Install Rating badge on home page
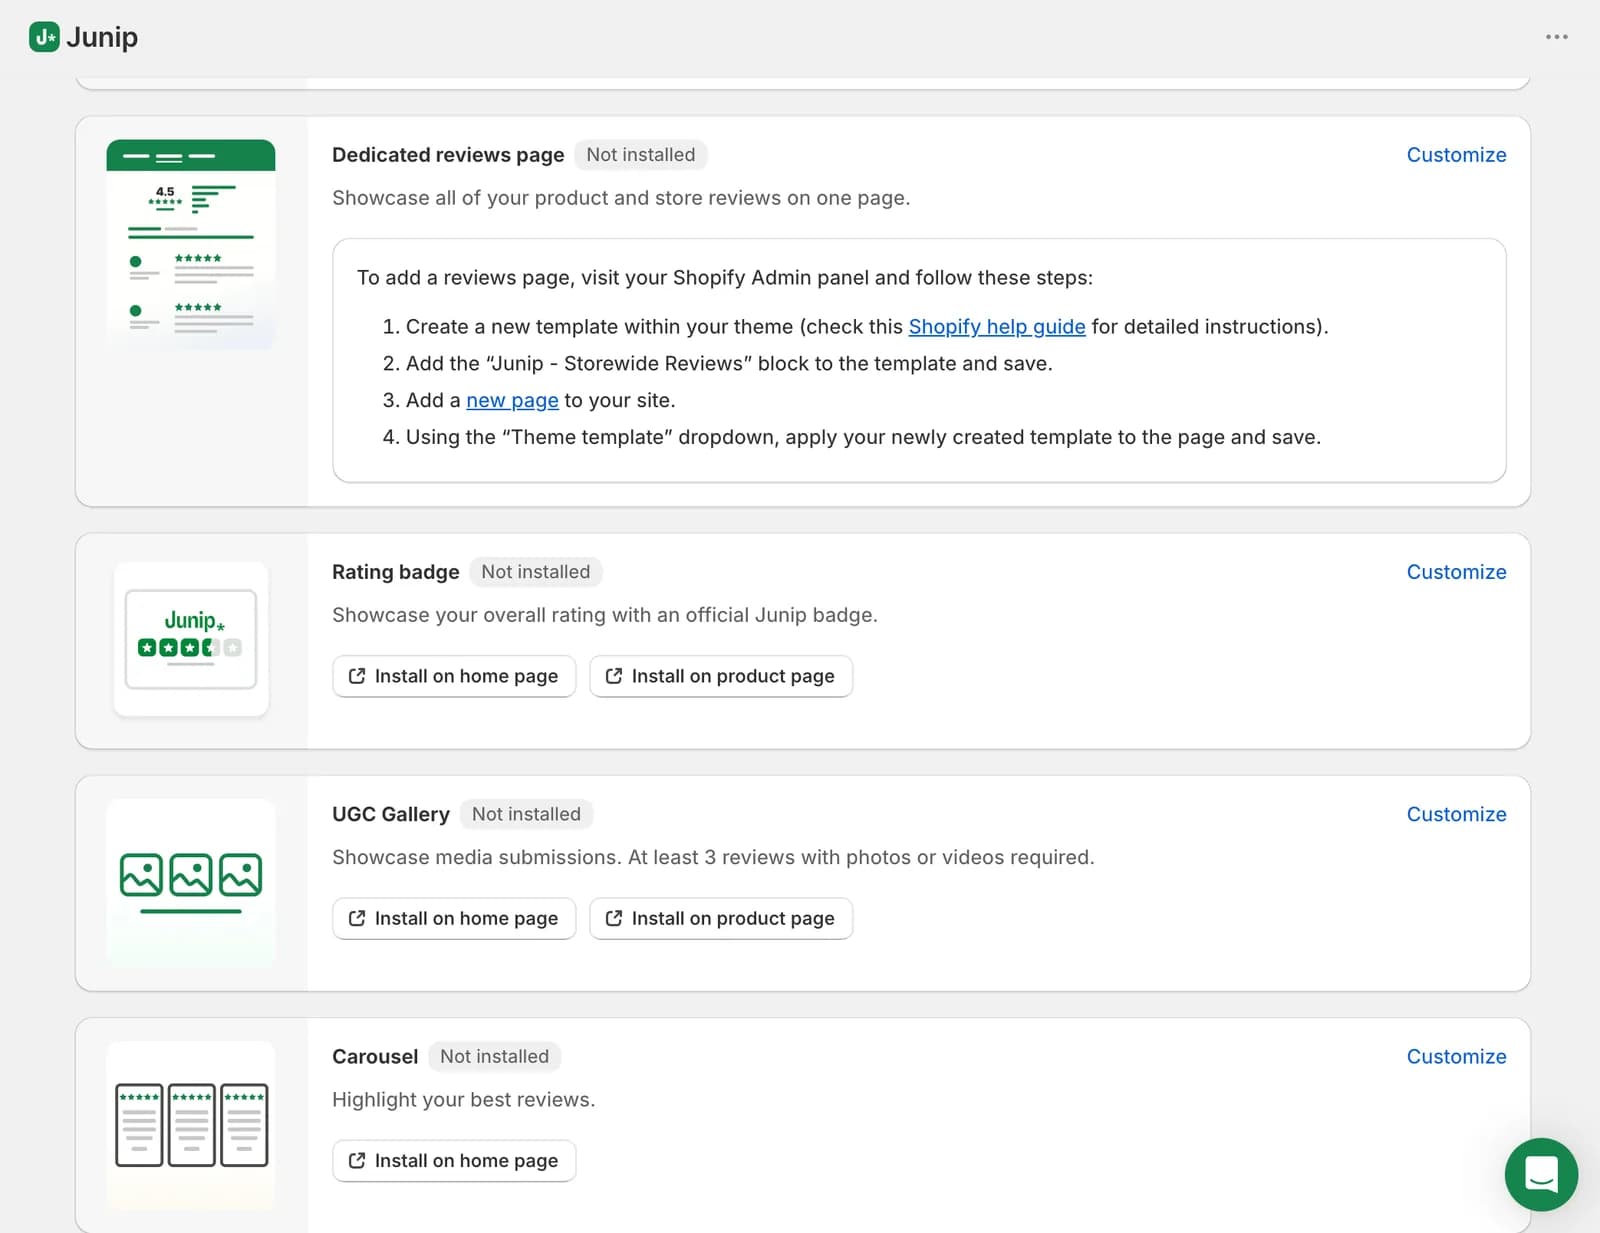 (x=454, y=676)
